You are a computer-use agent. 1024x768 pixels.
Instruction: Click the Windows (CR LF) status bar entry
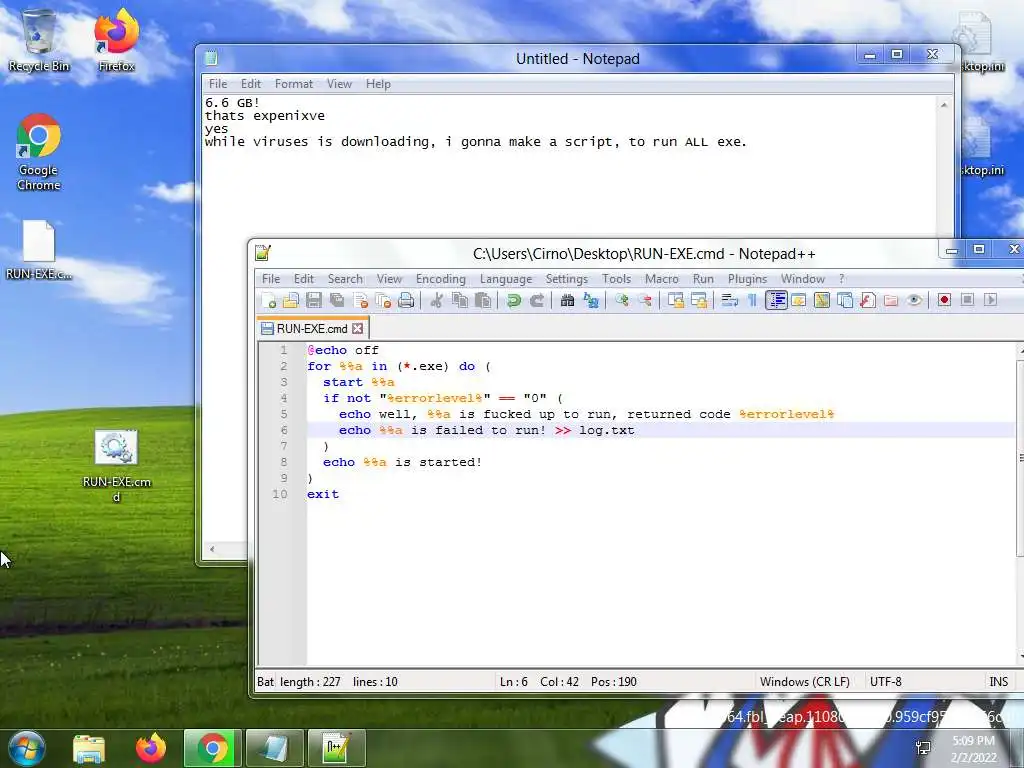click(x=805, y=682)
